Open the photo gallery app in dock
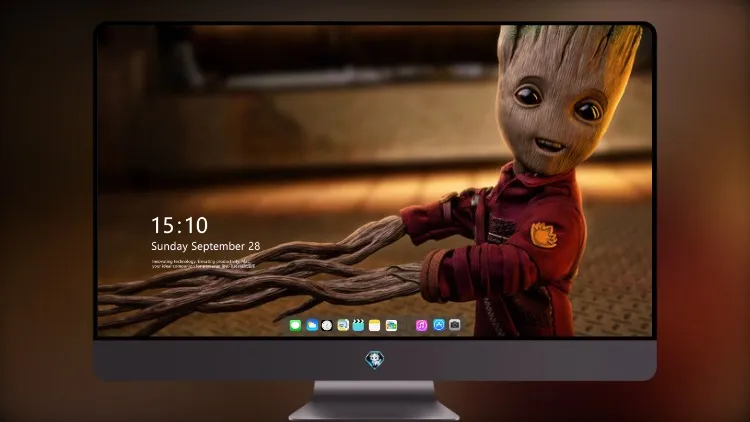The image size is (750, 422). pyautogui.click(x=391, y=325)
